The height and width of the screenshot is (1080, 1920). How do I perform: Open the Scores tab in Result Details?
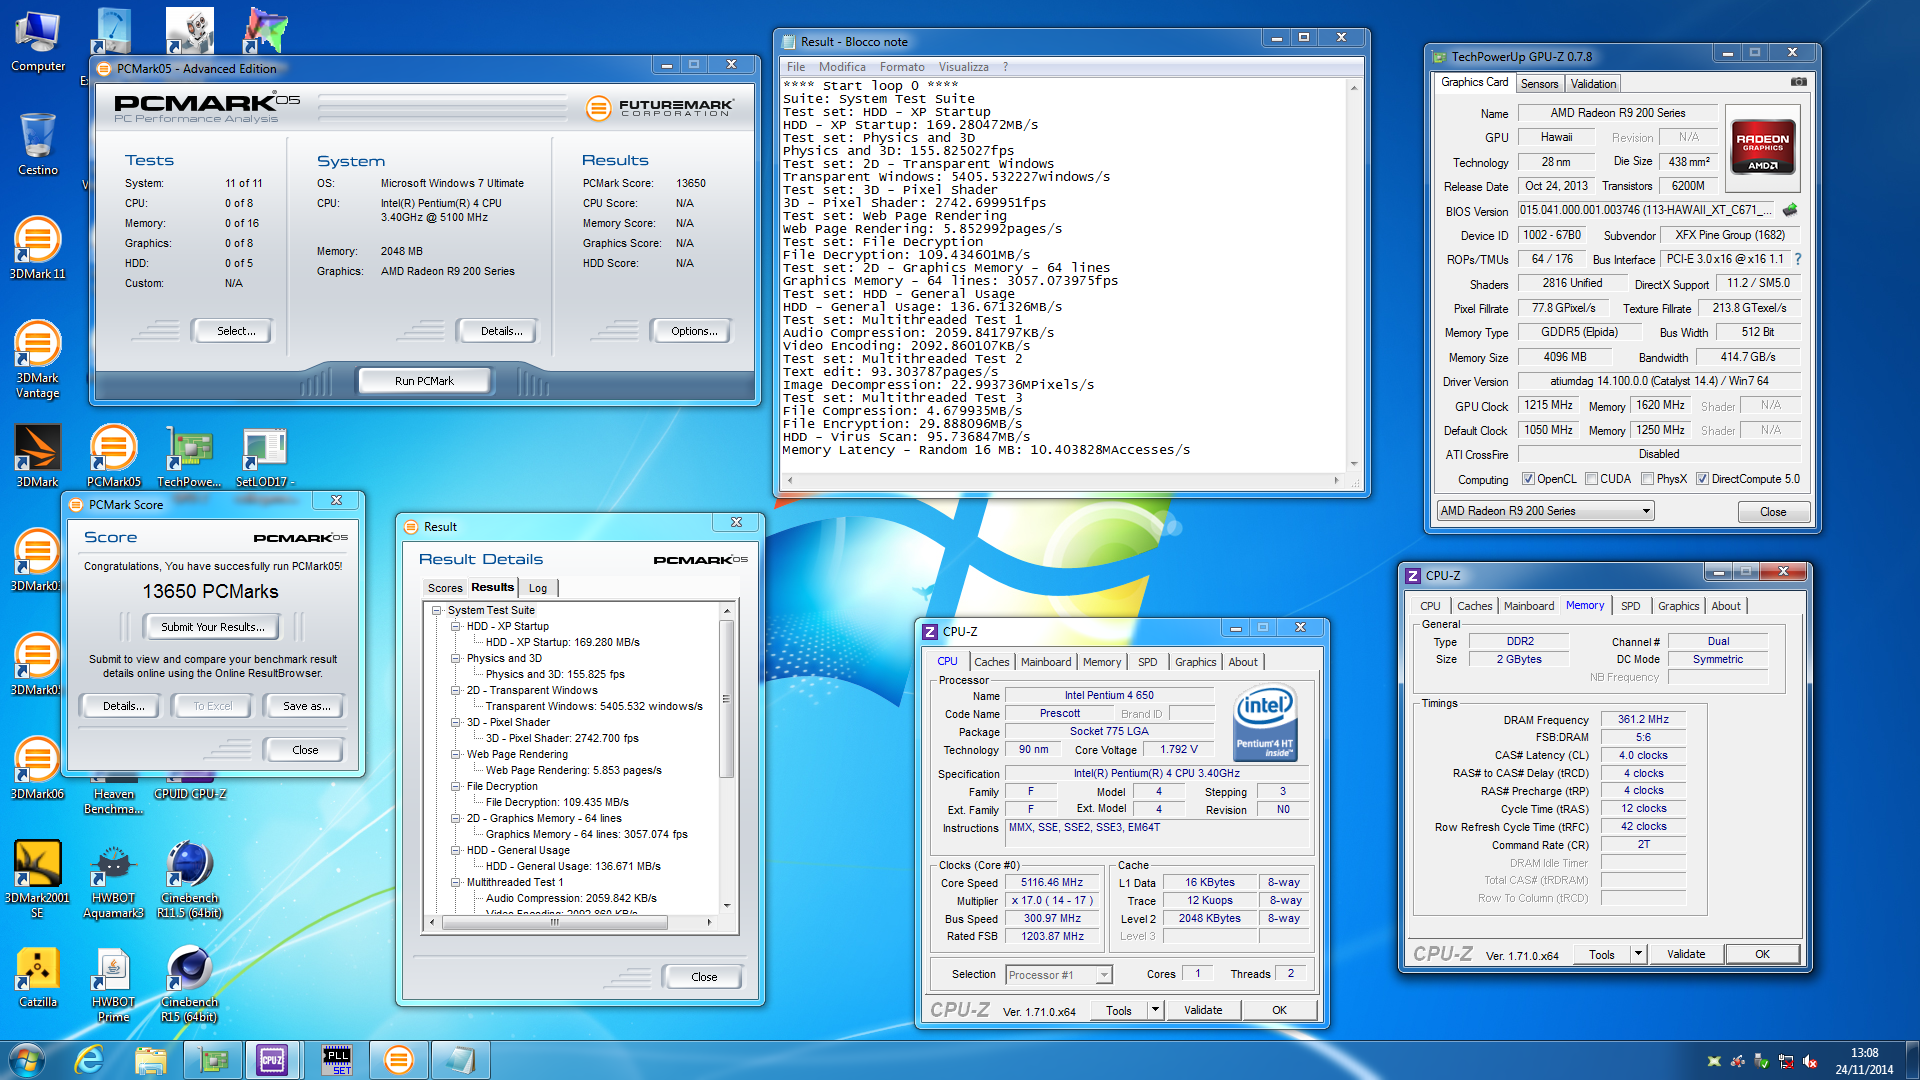[445, 588]
